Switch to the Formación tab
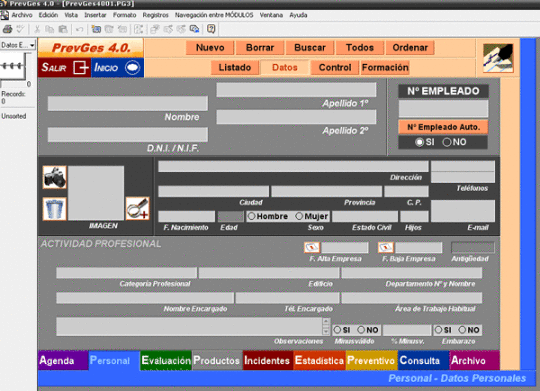 (385, 68)
